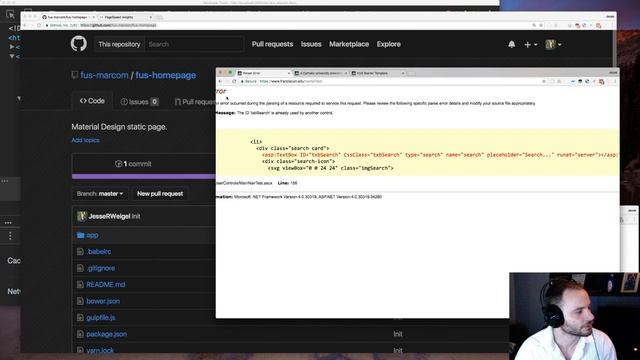
Task: Focus the GitHub Search field
Action: click(x=194, y=44)
